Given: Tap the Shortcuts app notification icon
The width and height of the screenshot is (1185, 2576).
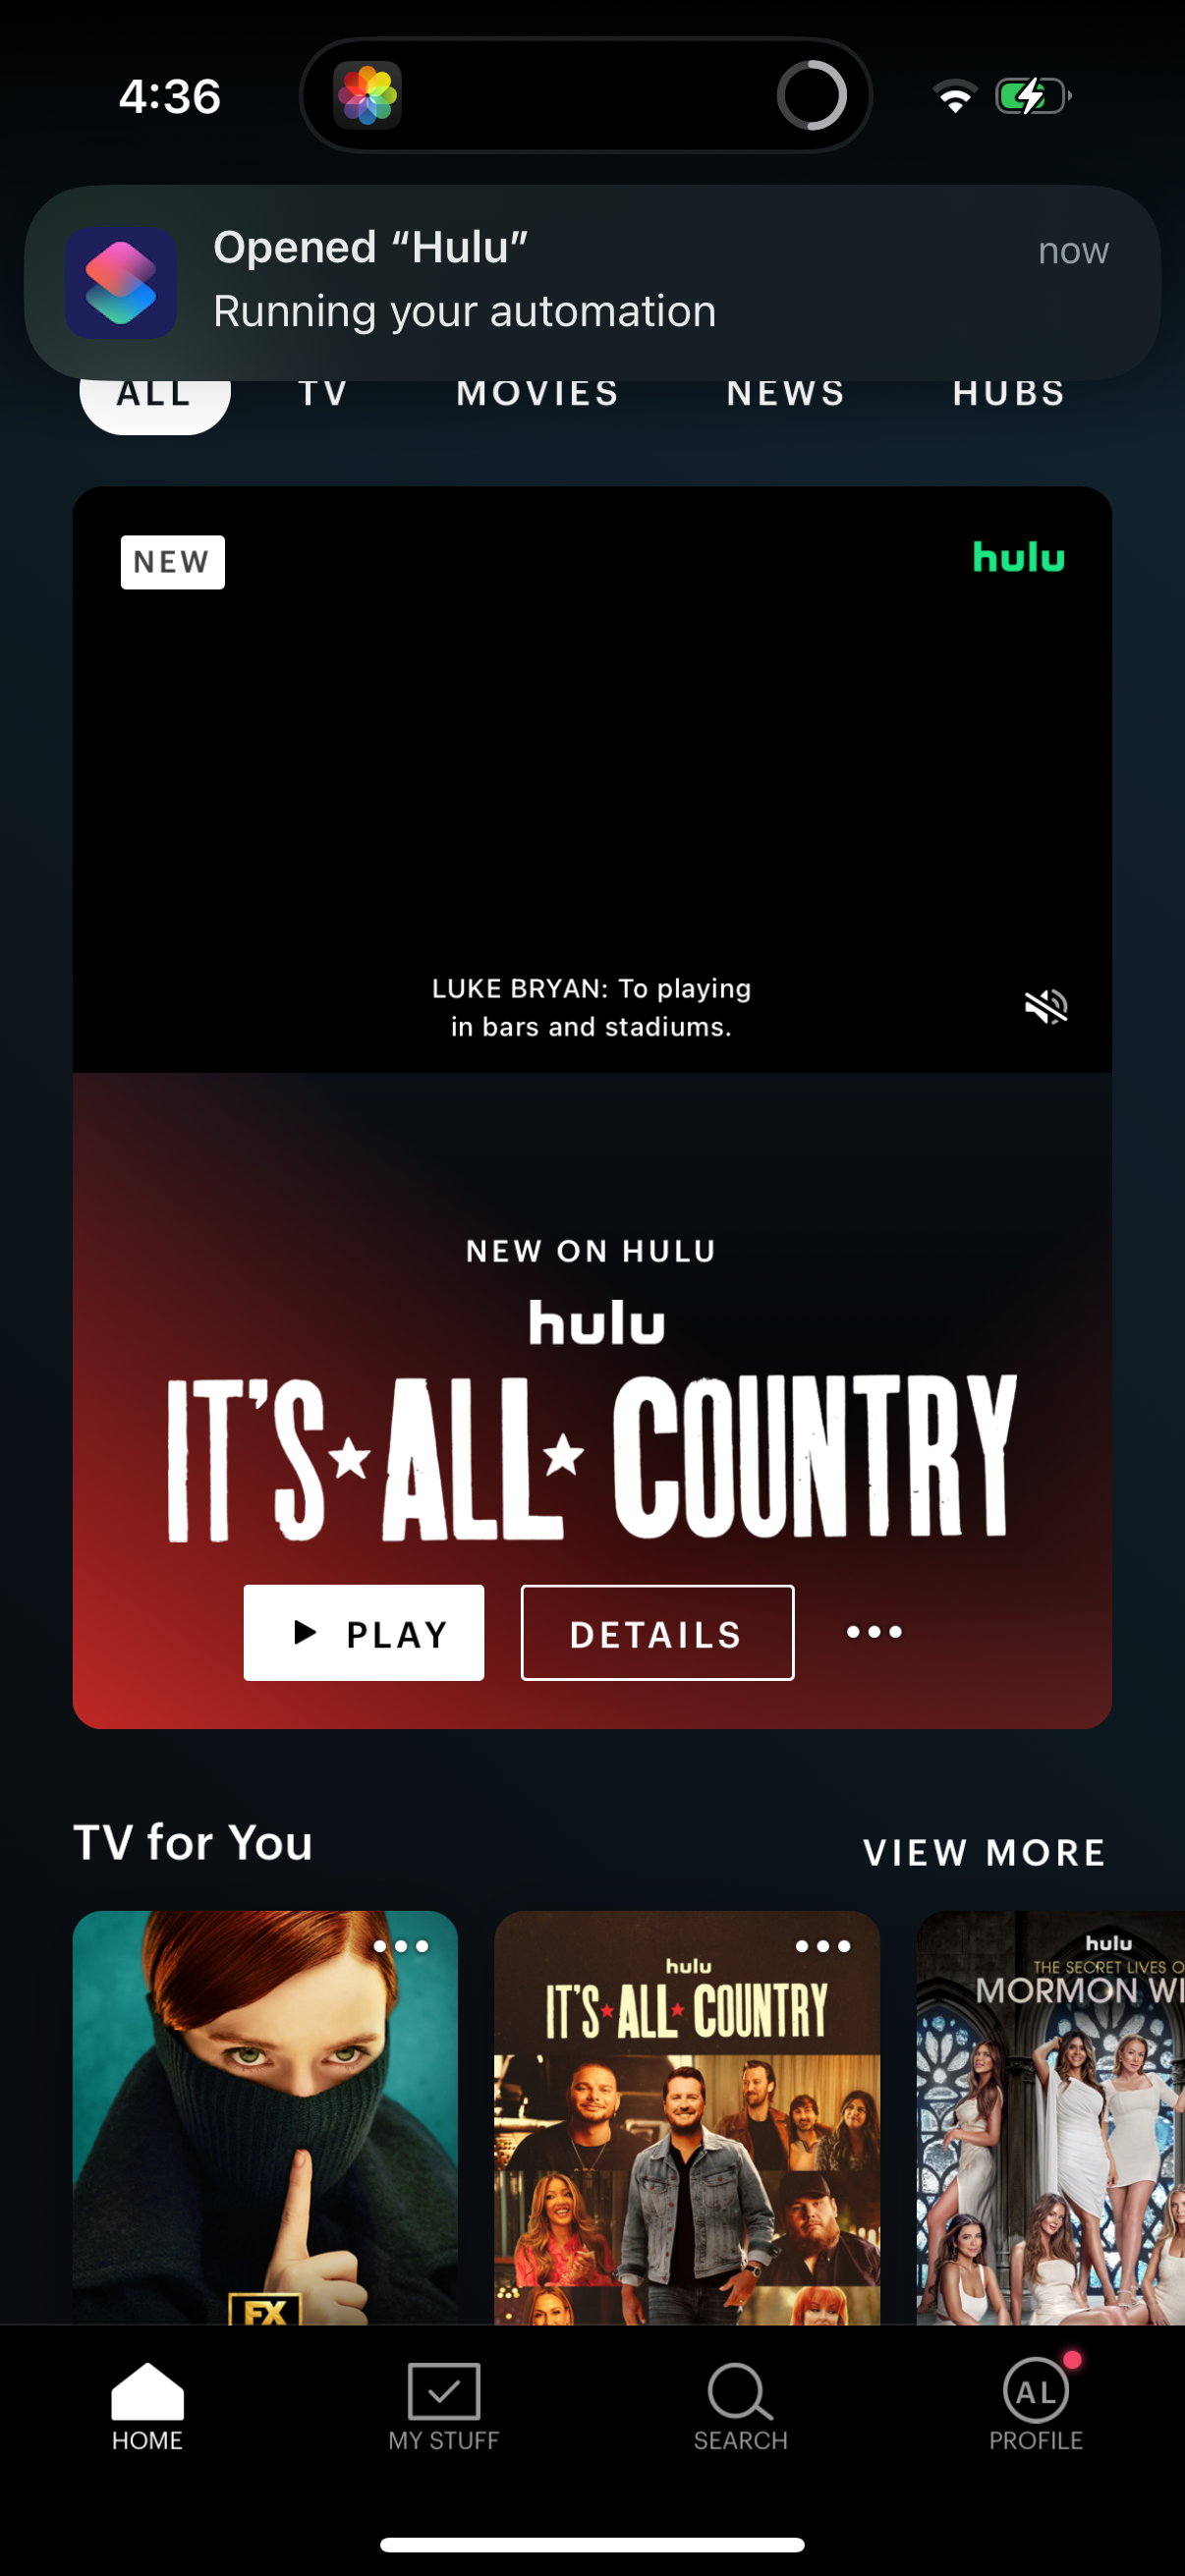Looking at the screenshot, I should (121, 282).
